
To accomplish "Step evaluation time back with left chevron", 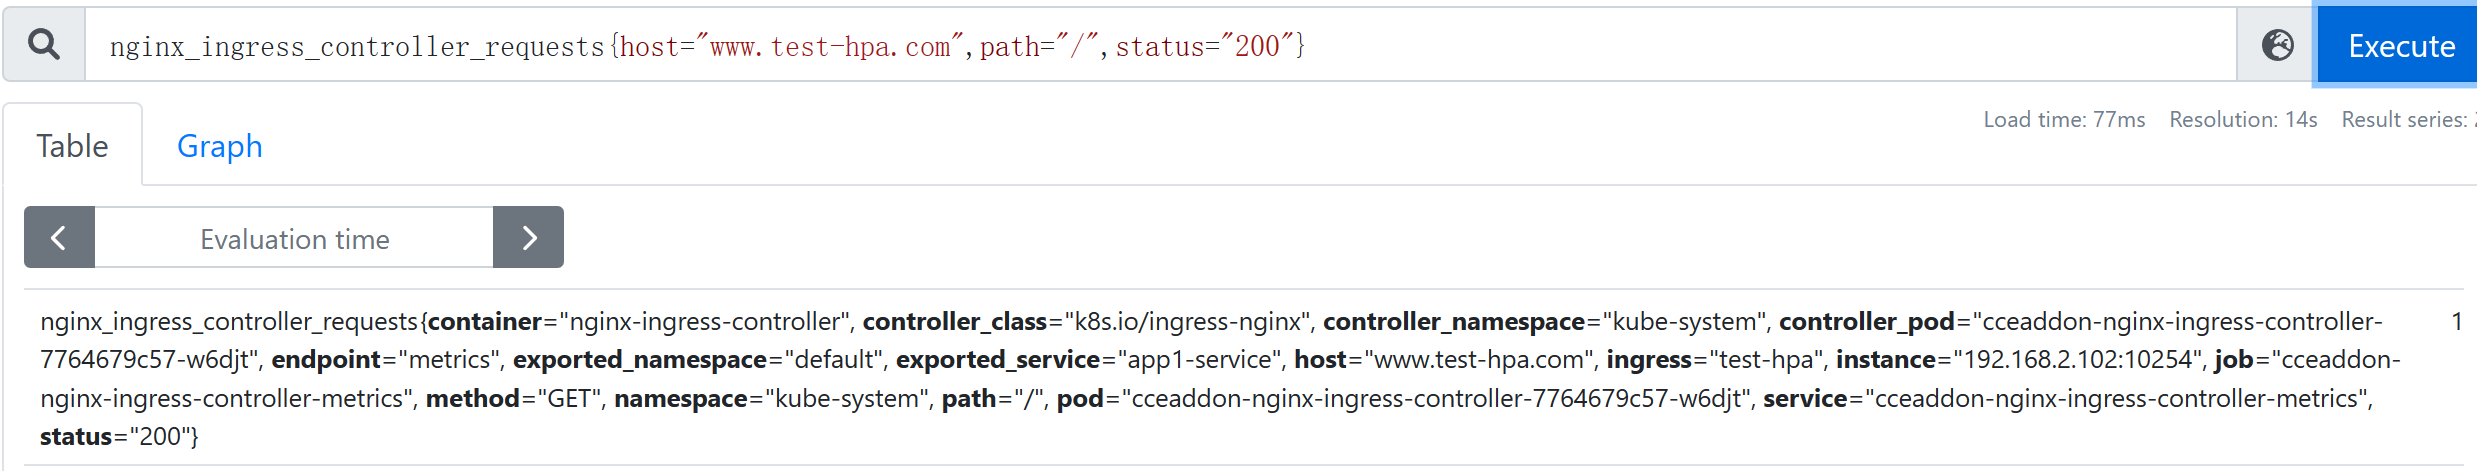I will coord(59,238).
